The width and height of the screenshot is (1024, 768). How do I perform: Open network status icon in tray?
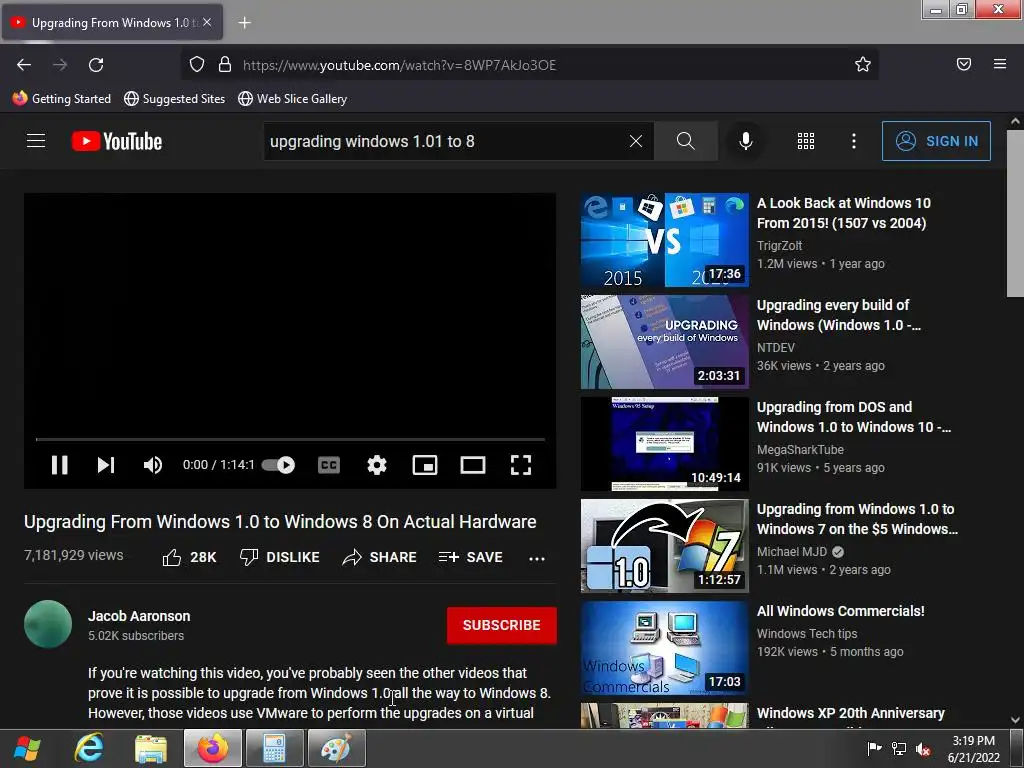tap(899, 749)
